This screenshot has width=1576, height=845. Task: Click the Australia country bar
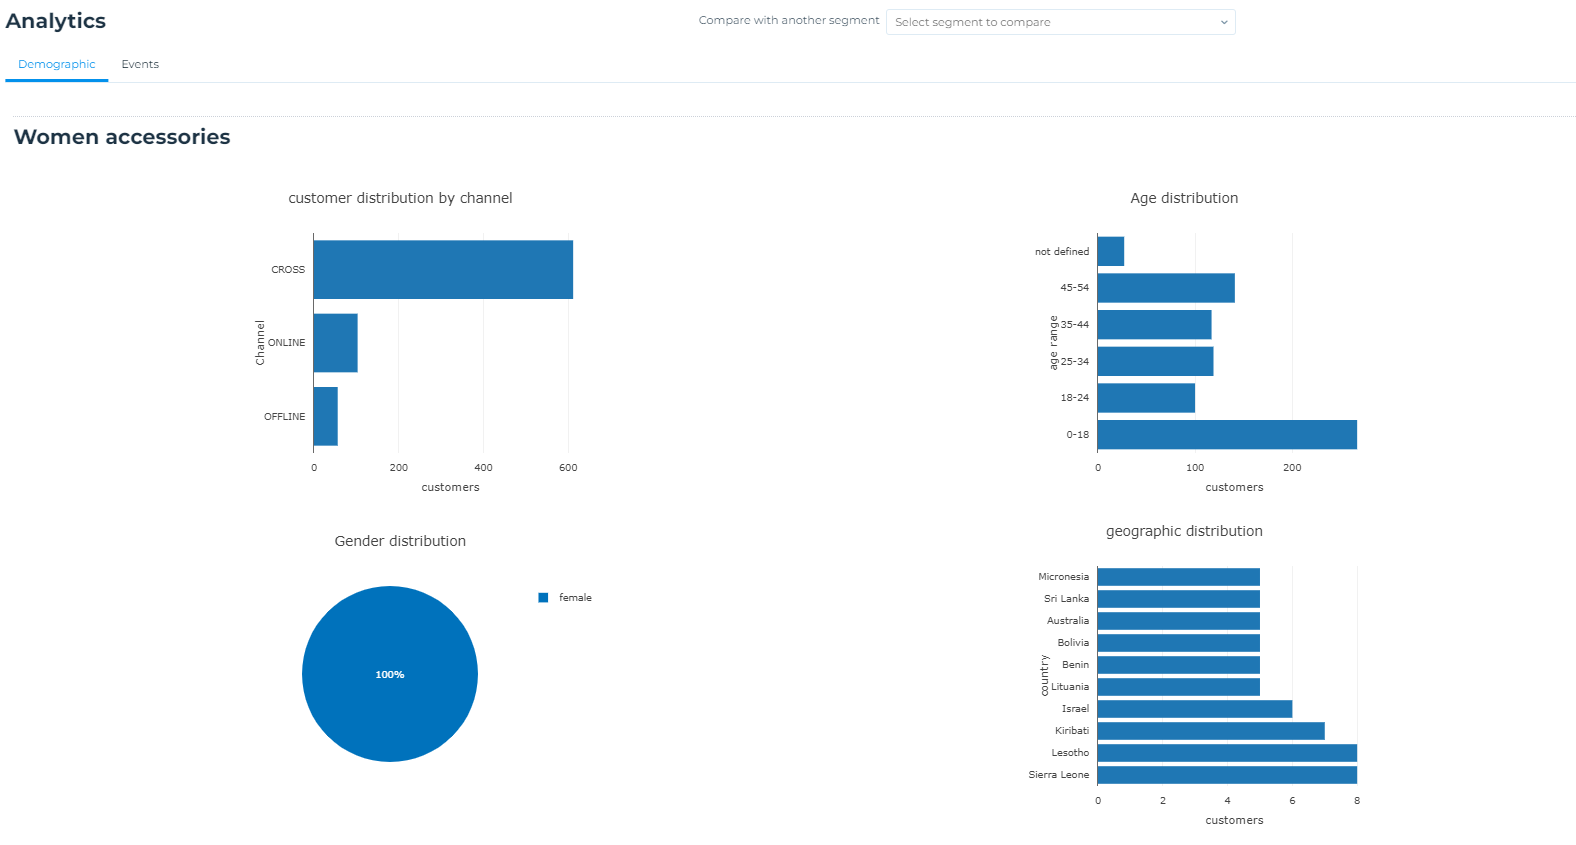click(1178, 621)
